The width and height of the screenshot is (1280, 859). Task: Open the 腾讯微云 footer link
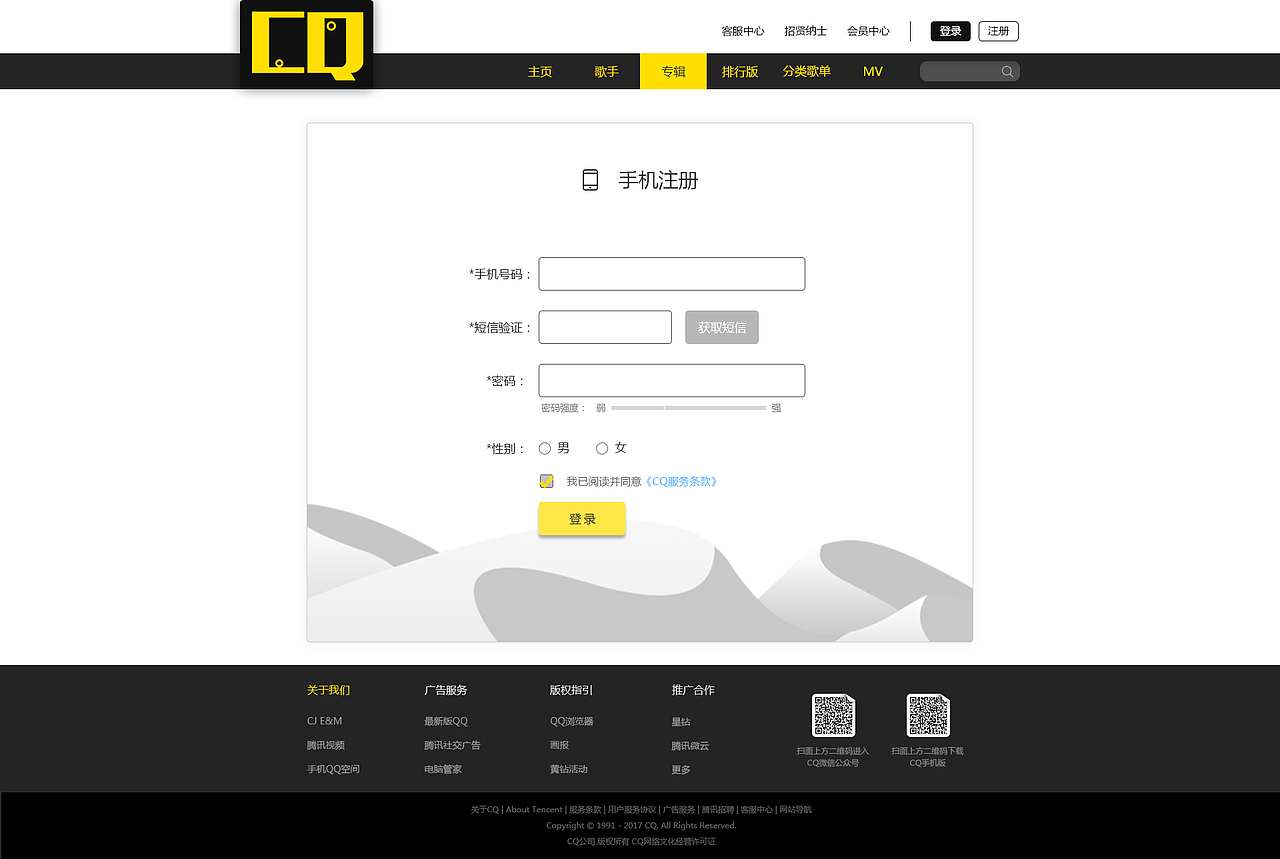pos(690,746)
